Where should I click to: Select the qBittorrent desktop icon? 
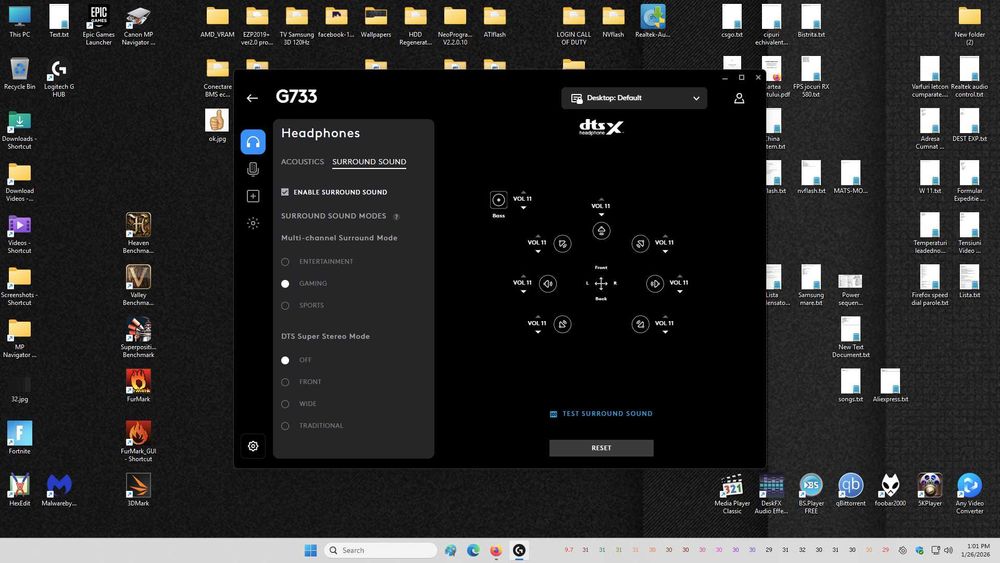coord(850,490)
